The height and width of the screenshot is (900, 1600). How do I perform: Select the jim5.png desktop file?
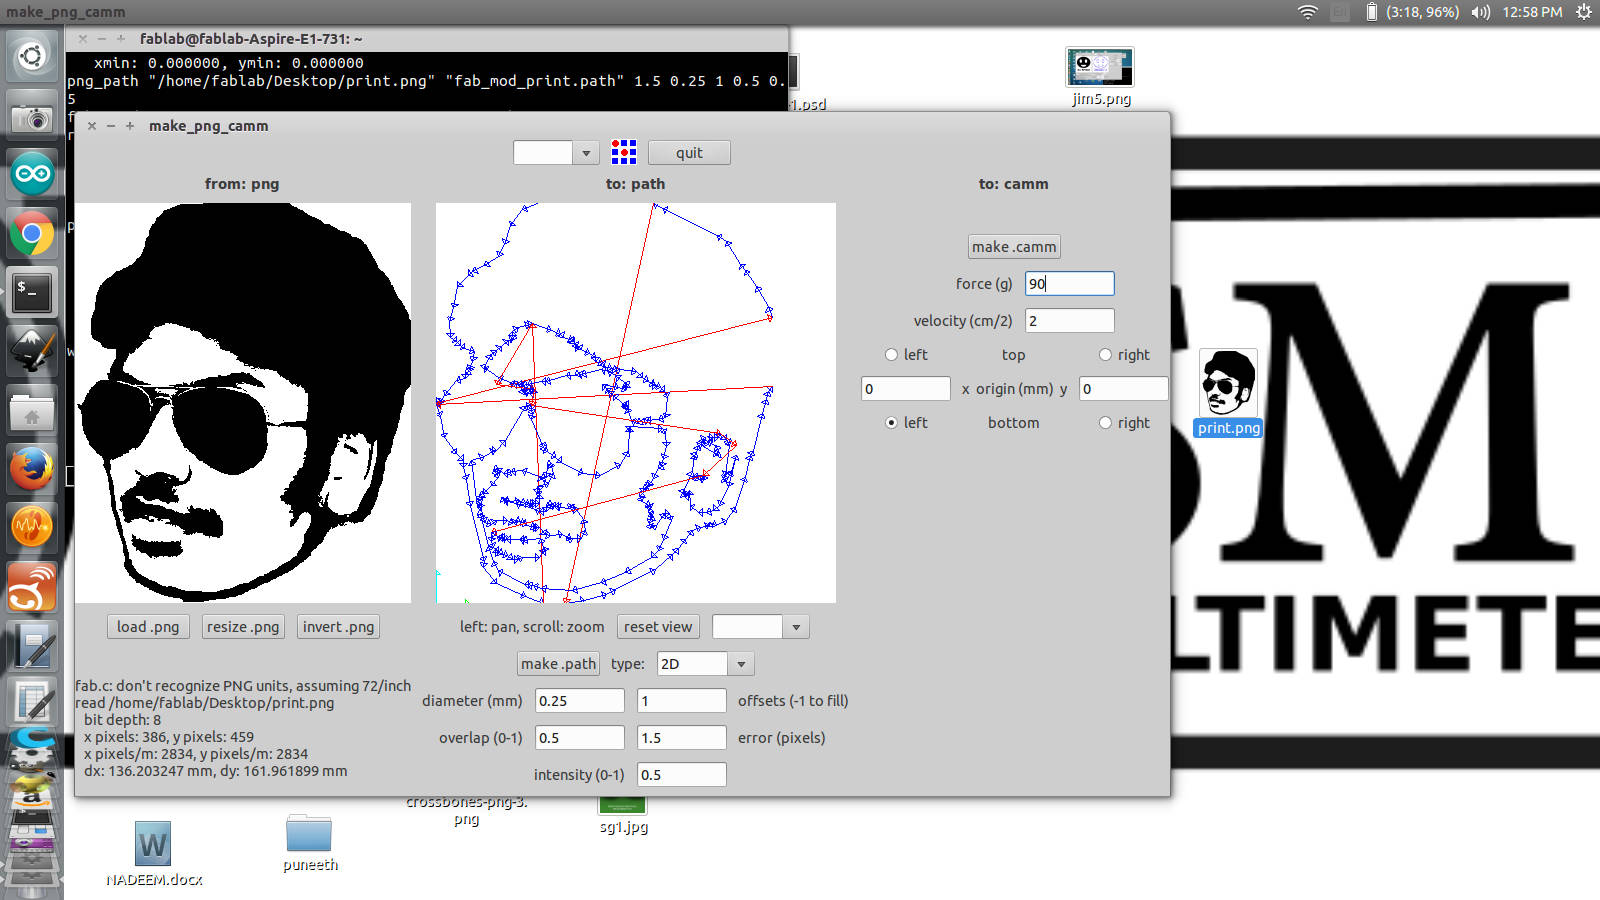(x=1101, y=77)
